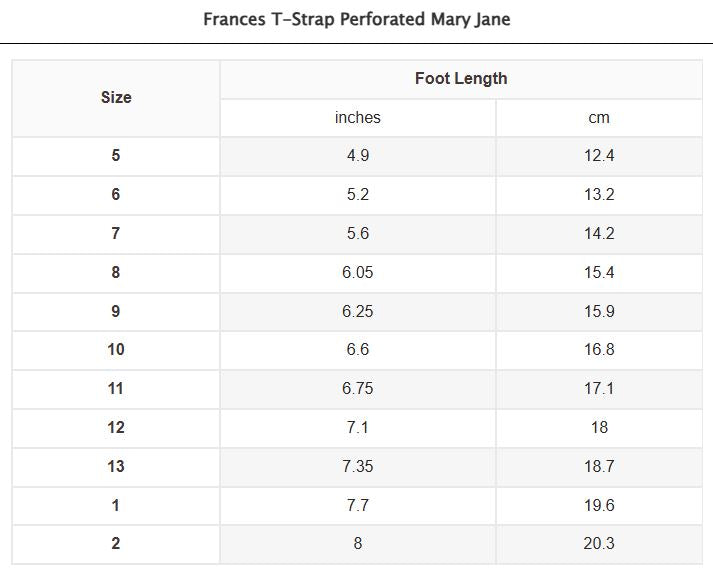Click the 15.9 cm cell
713x572 pixels.
point(599,312)
